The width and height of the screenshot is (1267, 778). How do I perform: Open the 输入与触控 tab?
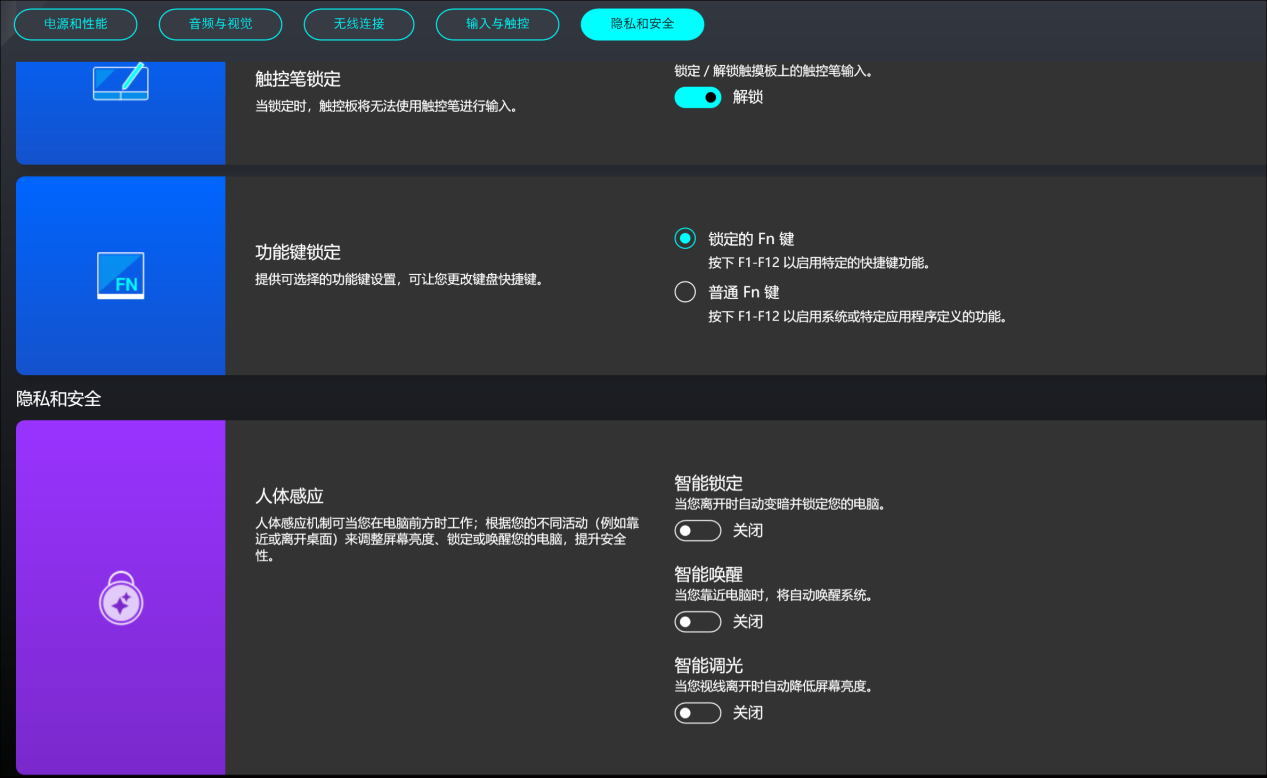pyautogui.click(x=497, y=24)
